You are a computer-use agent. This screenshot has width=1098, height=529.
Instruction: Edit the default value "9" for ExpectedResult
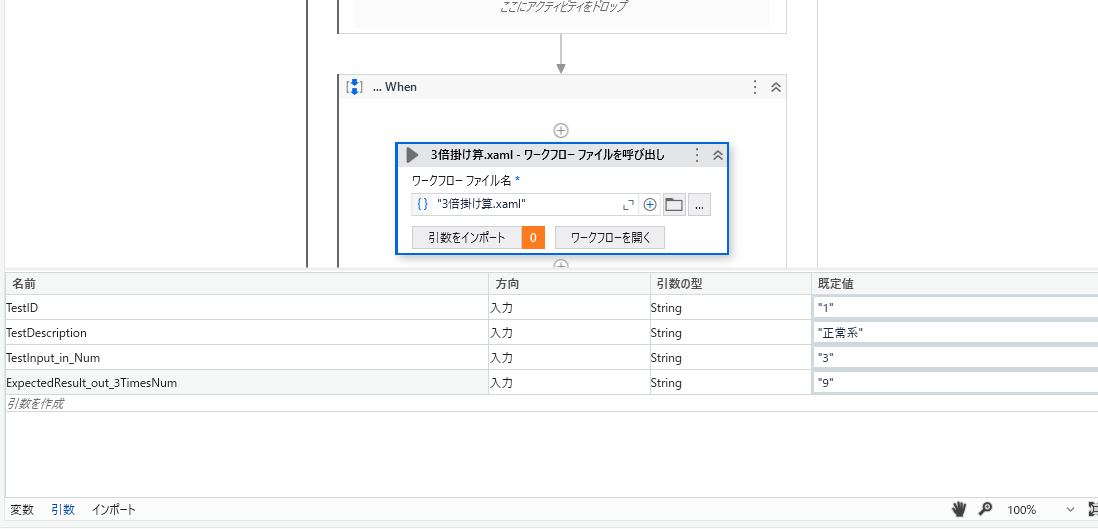(x=955, y=383)
